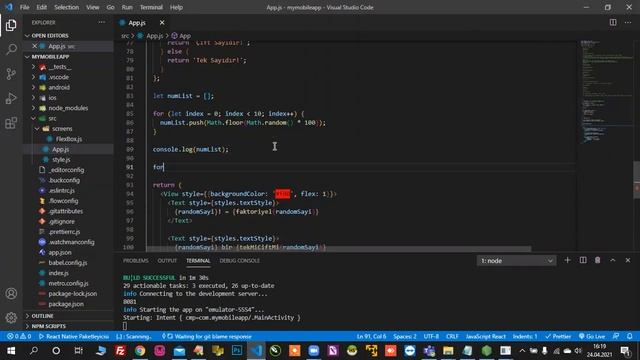Select terminal instance dropdown '1: node'
This screenshot has height=360, width=640.
pos(516,260)
